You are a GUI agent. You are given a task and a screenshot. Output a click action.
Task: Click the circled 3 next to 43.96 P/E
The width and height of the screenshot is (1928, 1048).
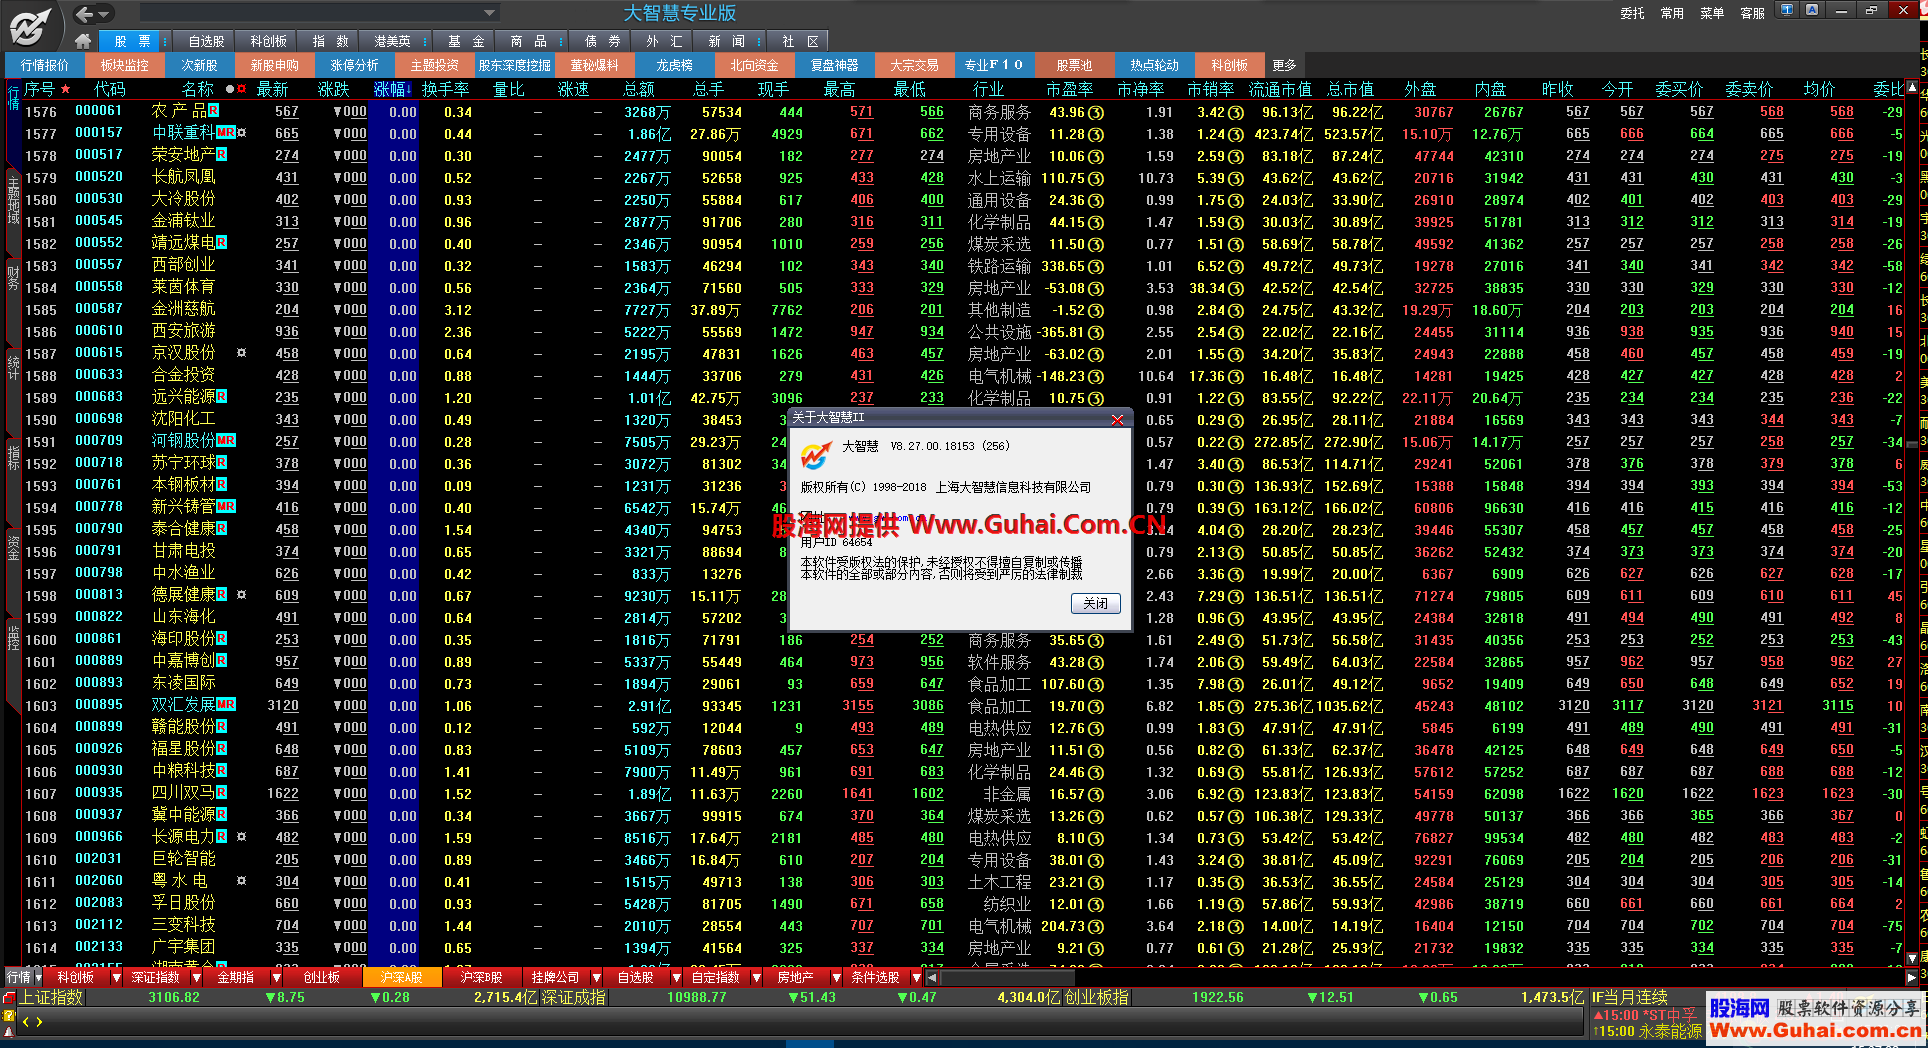[x=1096, y=112]
